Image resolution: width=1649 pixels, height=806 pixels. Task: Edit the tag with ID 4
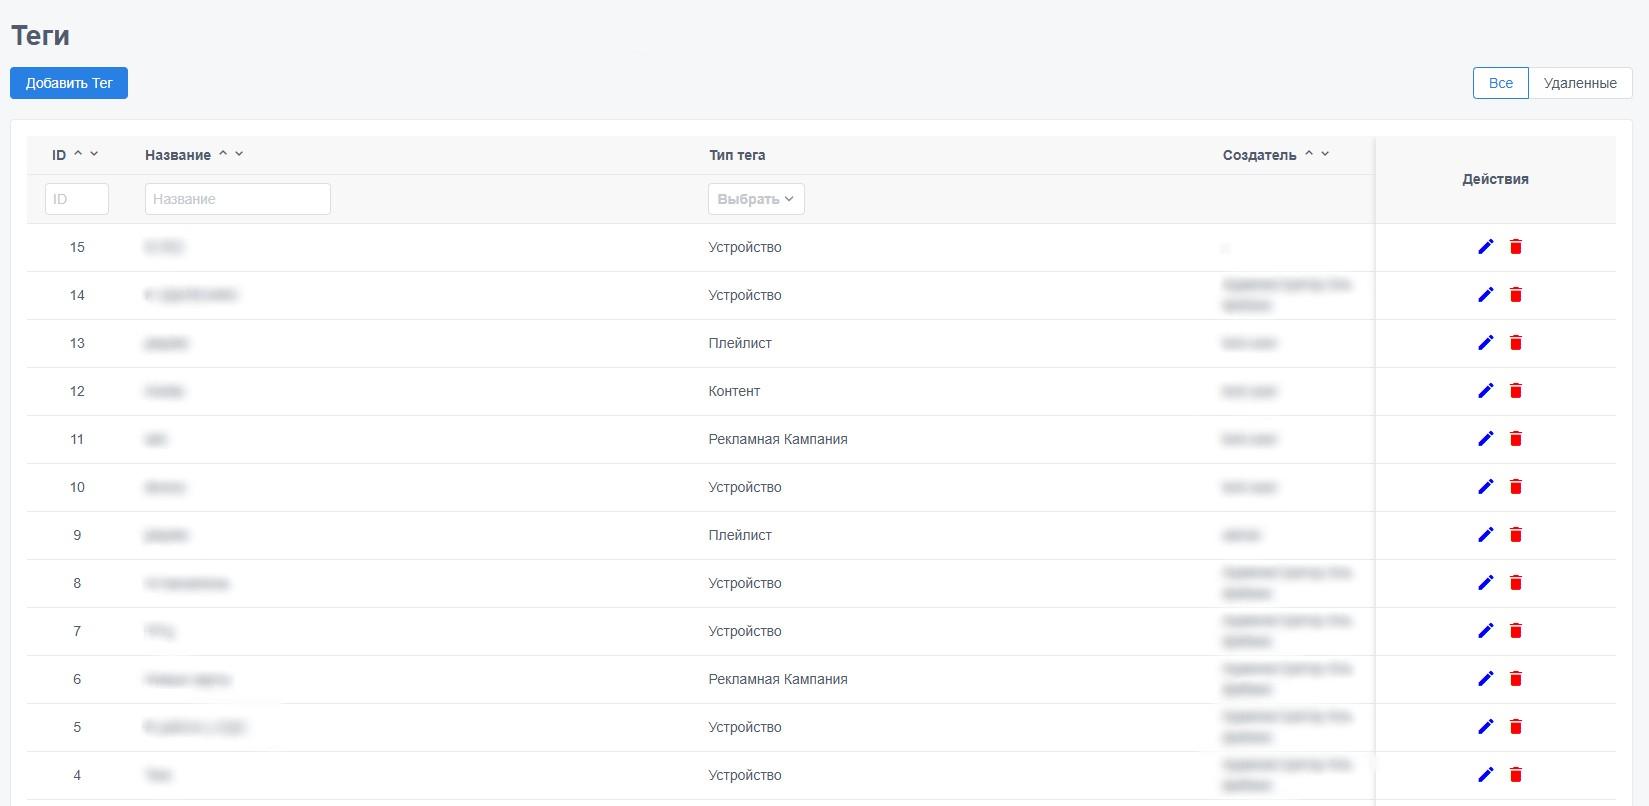pyautogui.click(x=1486, y=775)
